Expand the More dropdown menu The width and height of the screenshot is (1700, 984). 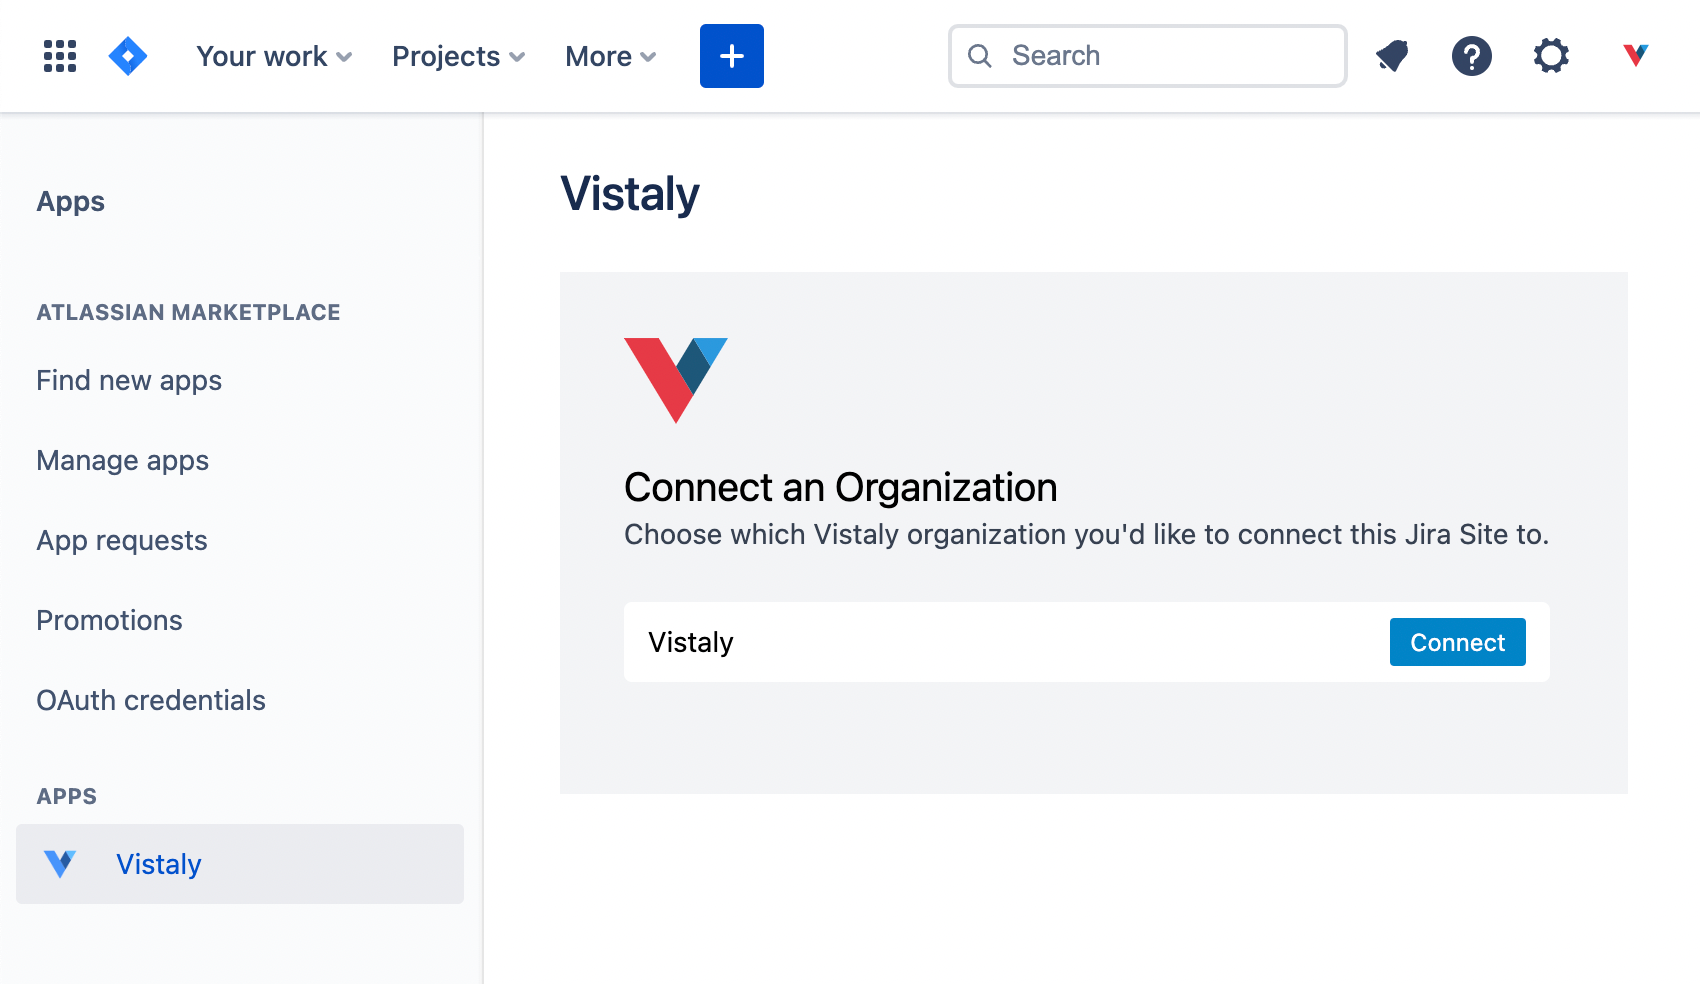[x=610, y=56]
